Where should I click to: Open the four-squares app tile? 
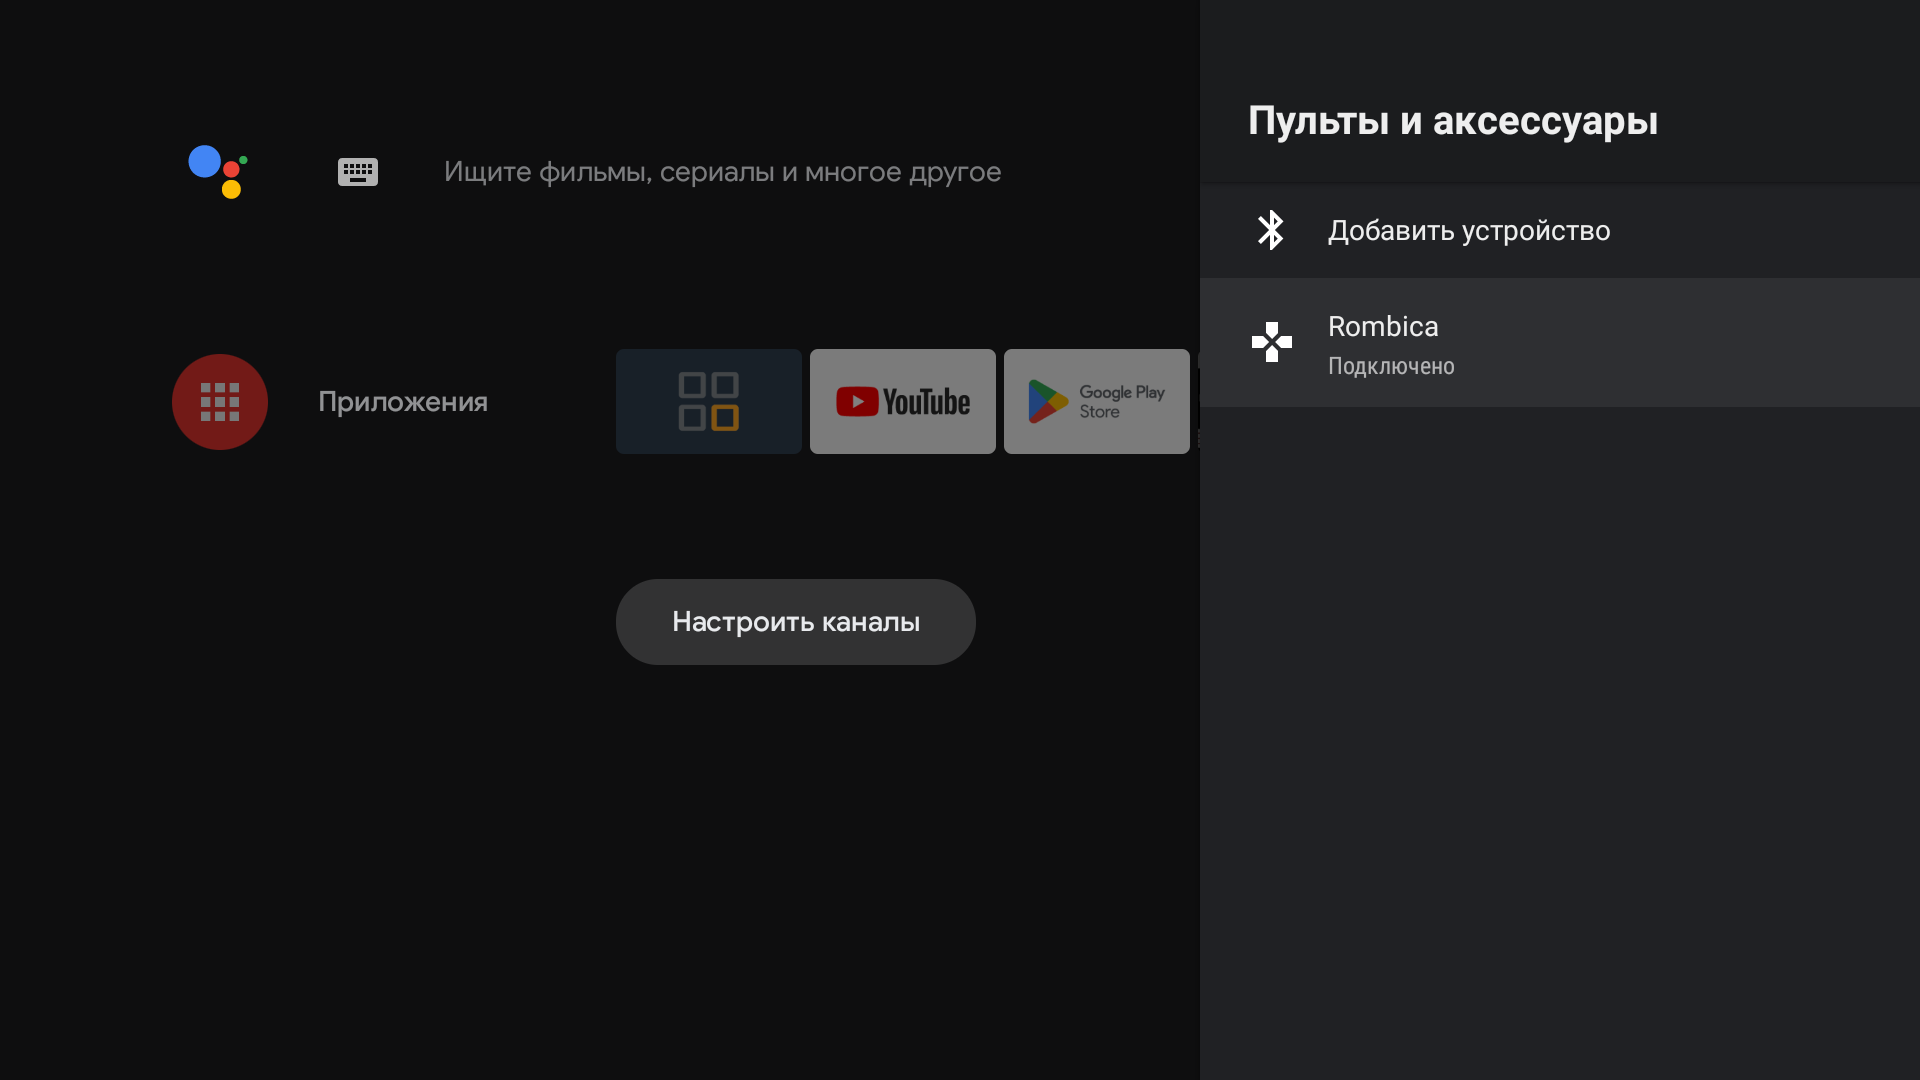point(708,401)
